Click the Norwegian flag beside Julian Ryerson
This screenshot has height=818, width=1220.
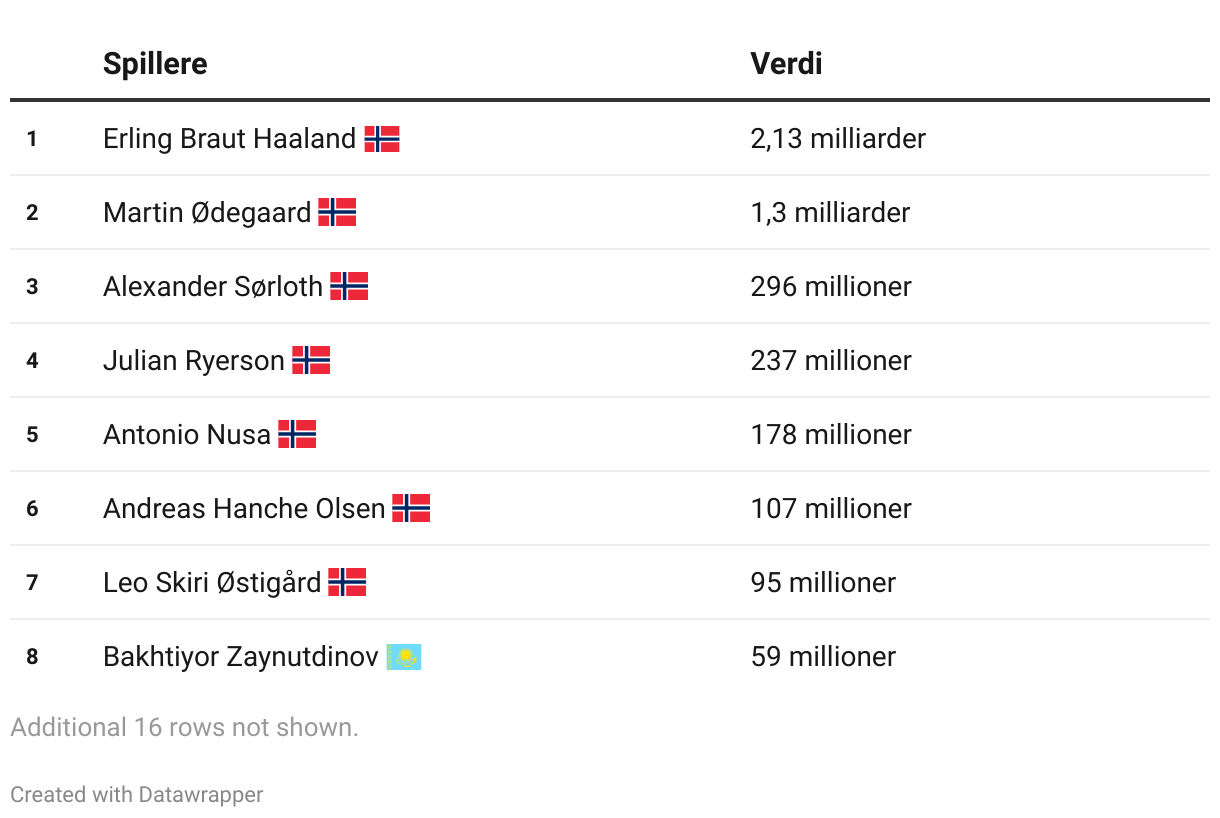pos(311,361)
